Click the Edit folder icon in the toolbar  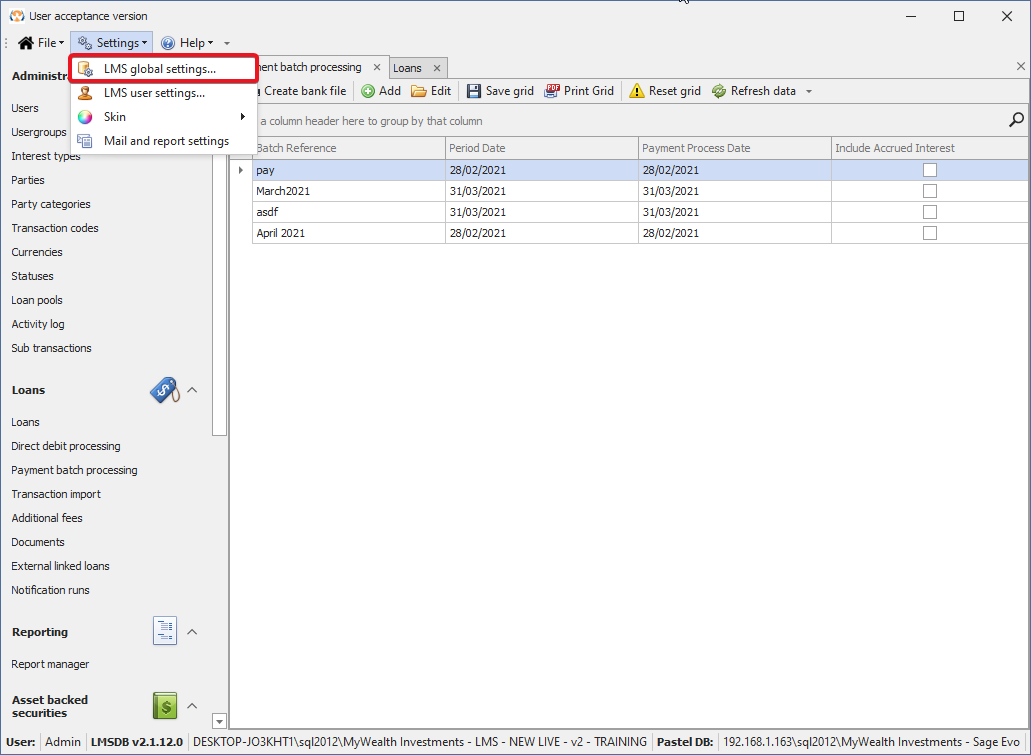[419, 91]
